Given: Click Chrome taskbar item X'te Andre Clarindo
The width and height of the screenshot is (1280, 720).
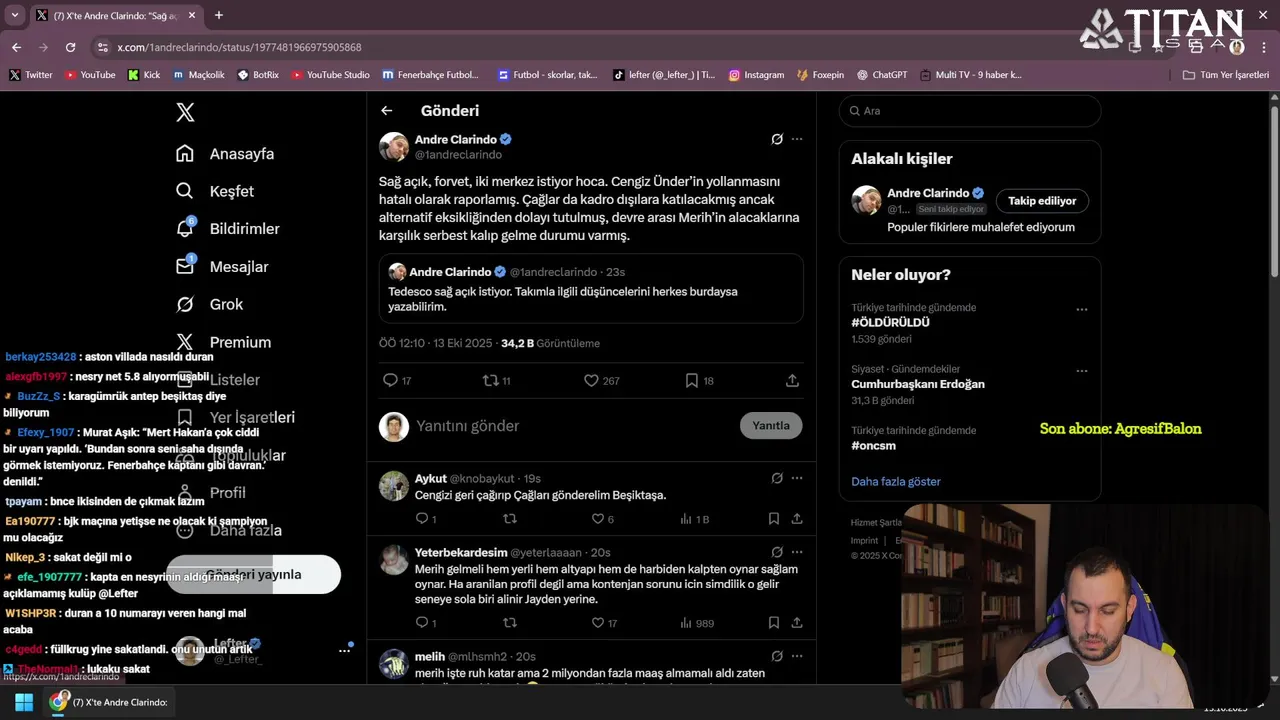Looking at the screenshot, I should [x=110, y=702].
